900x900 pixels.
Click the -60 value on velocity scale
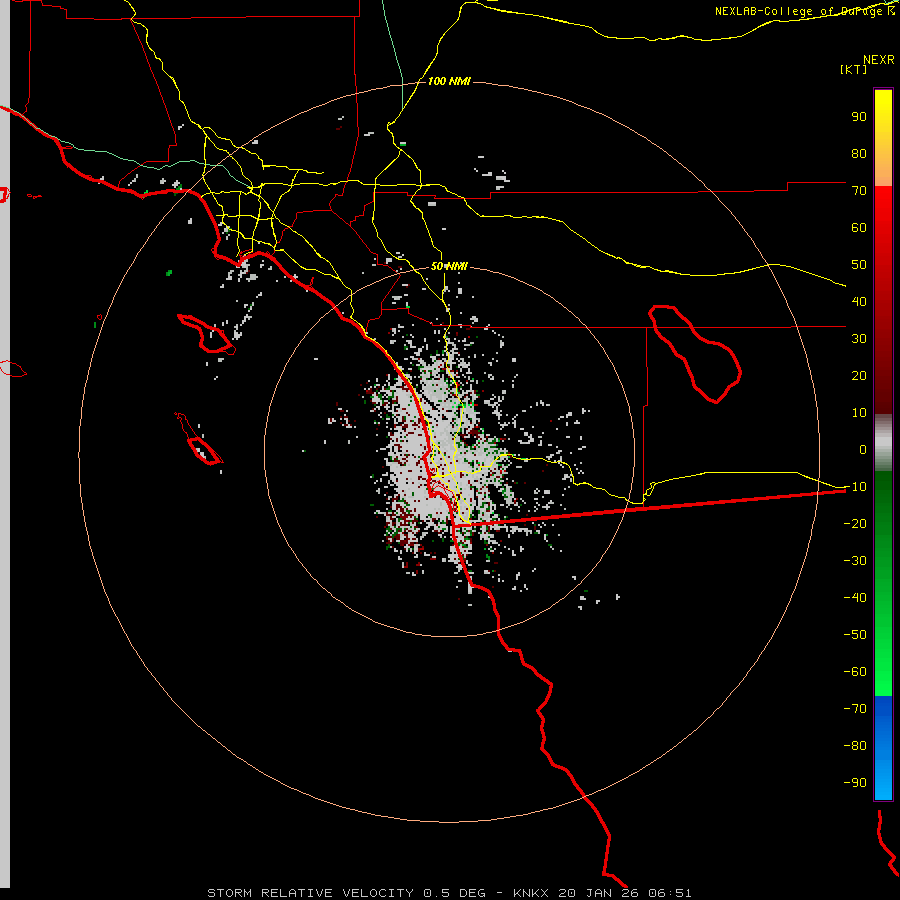coord(855,672)
